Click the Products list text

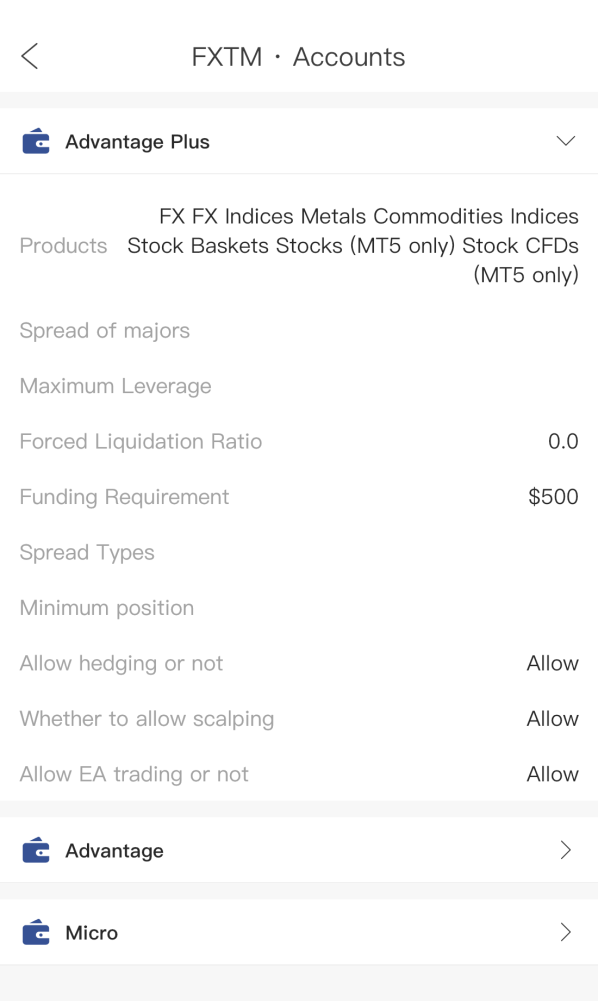click(x=353, y=245)
